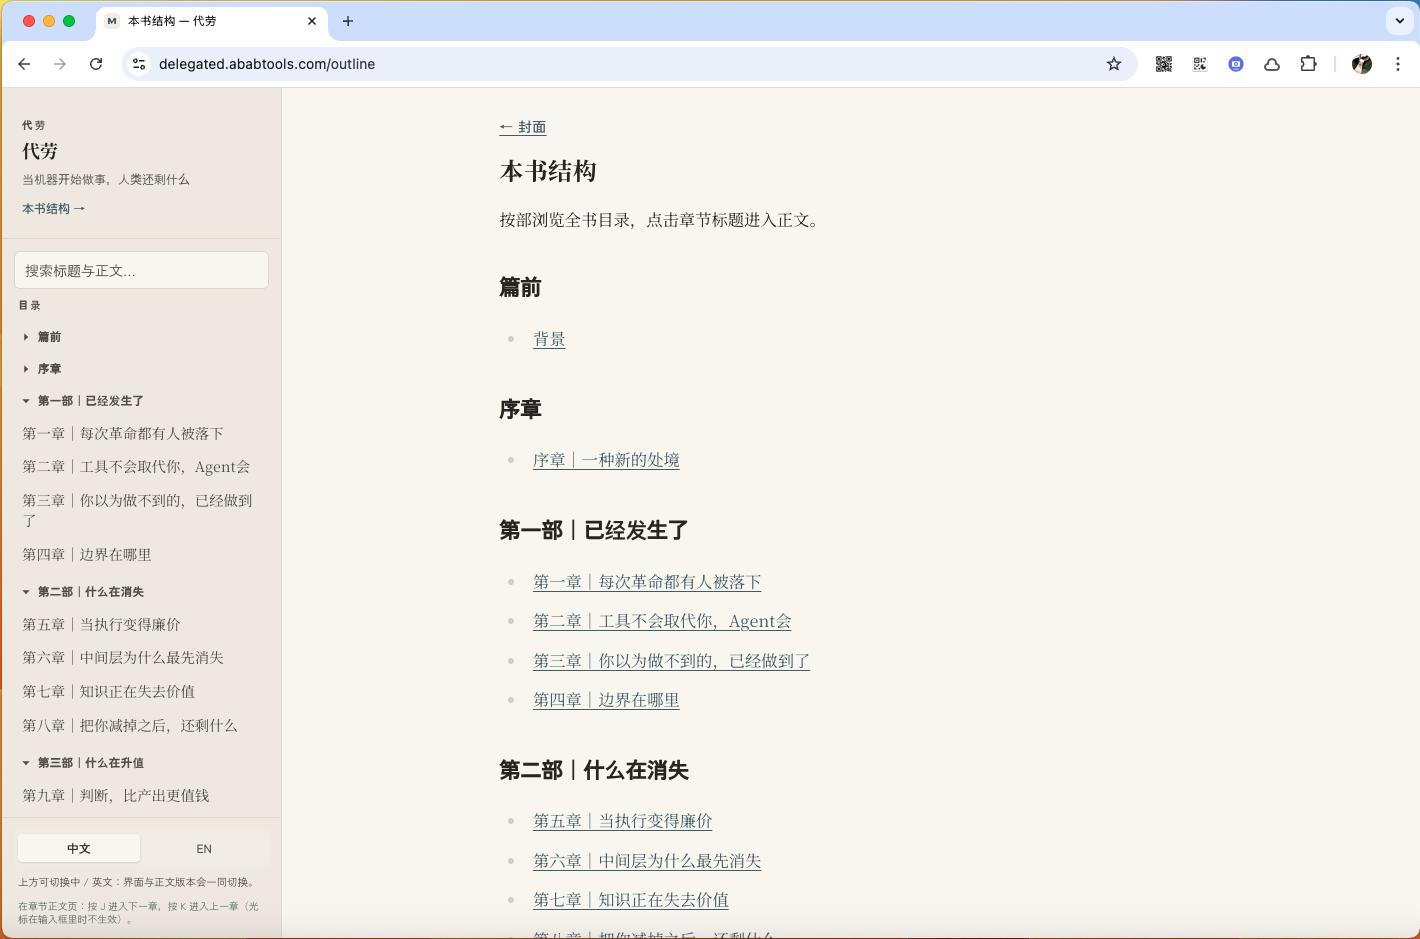
Task: Click the 序章 heading in main content
Action: point(520,409)
